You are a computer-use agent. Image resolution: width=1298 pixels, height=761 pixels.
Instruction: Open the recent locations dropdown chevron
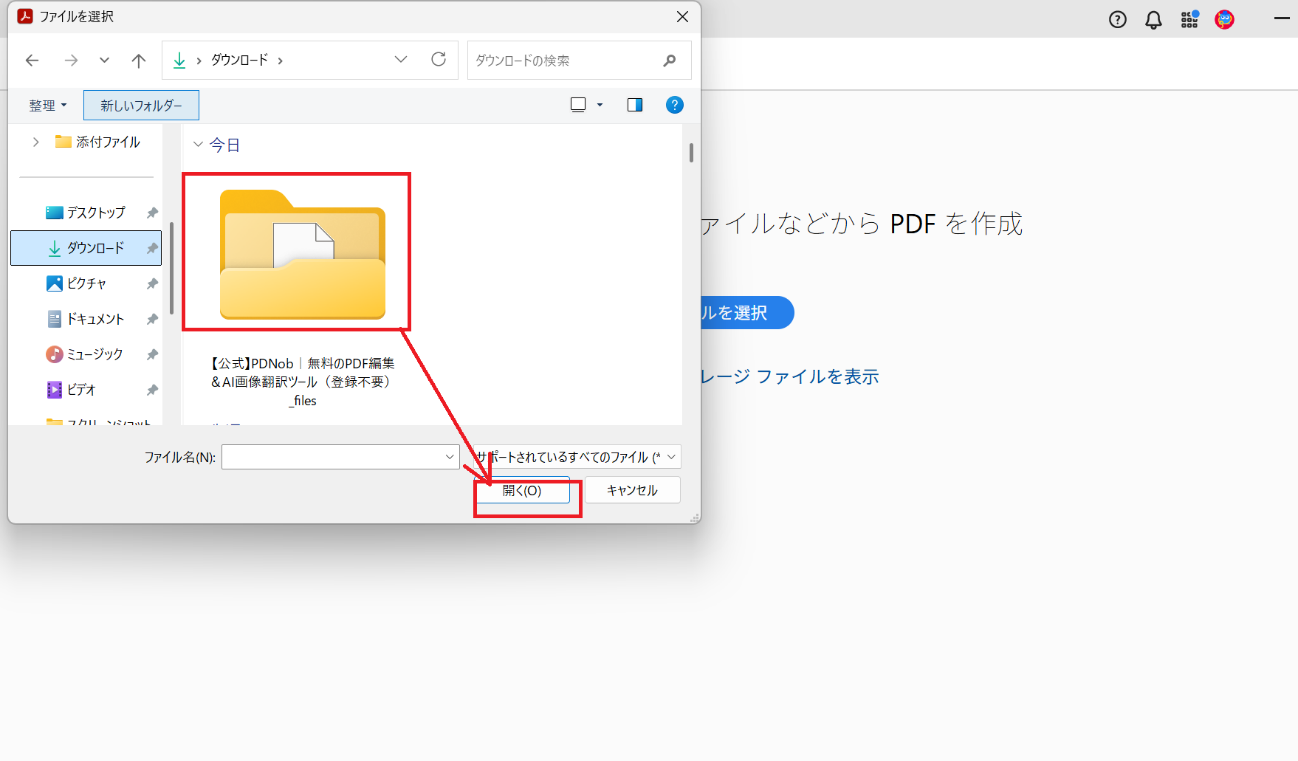pos(105,60)
